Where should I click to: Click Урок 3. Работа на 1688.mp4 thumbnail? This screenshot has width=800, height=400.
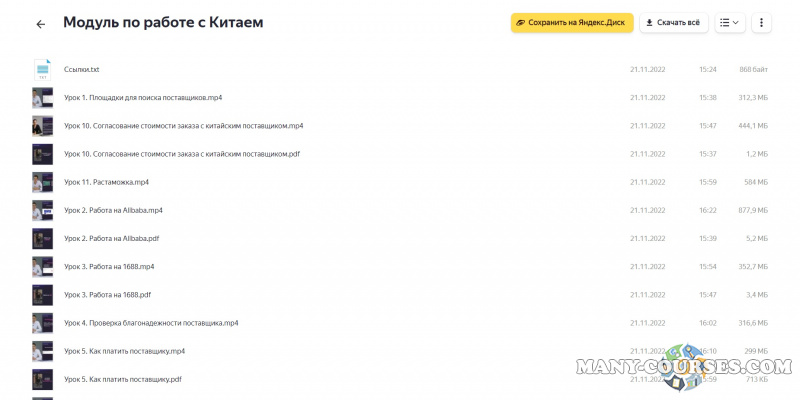point(42,267)
